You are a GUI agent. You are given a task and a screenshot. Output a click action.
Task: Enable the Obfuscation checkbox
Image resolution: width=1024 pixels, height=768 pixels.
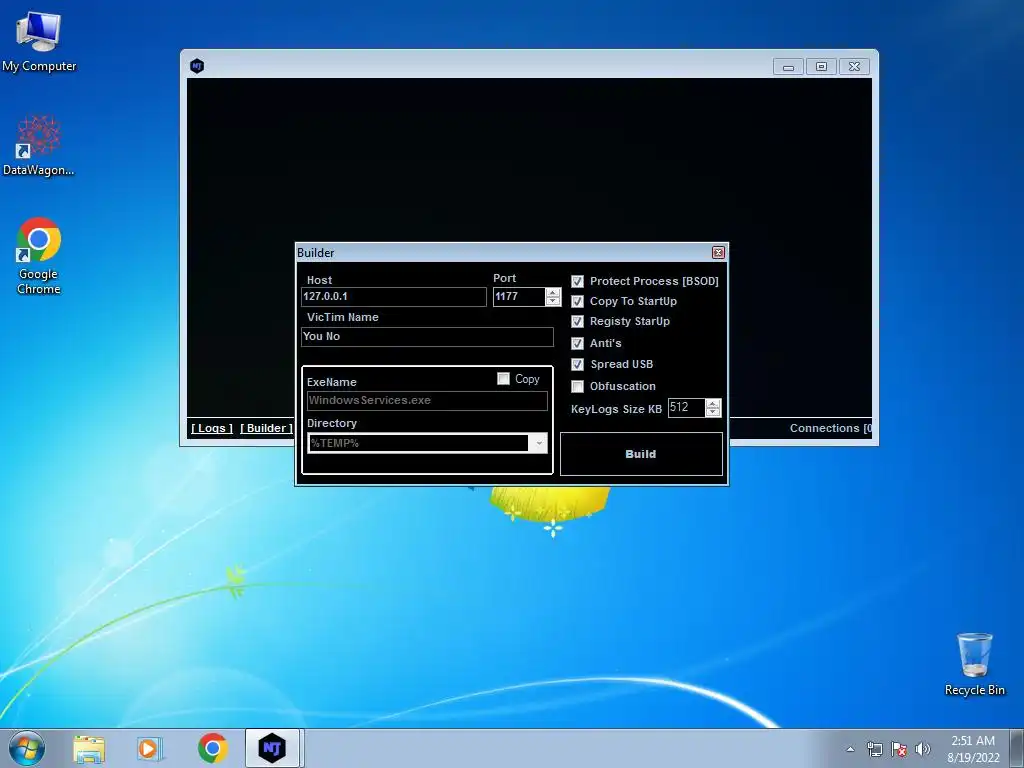[x=577, y=387]
